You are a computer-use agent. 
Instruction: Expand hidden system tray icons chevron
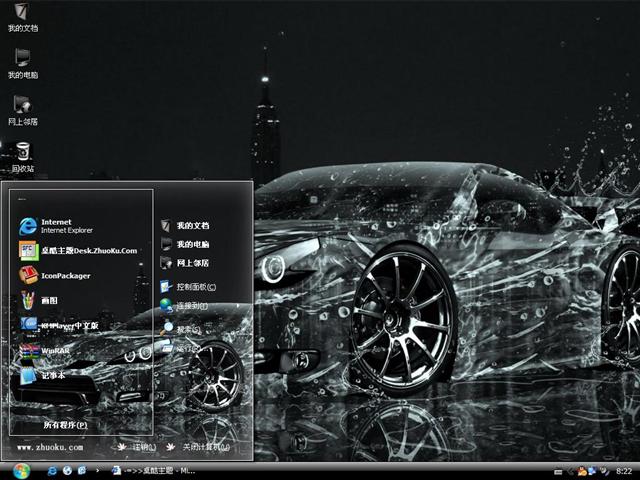570,472
